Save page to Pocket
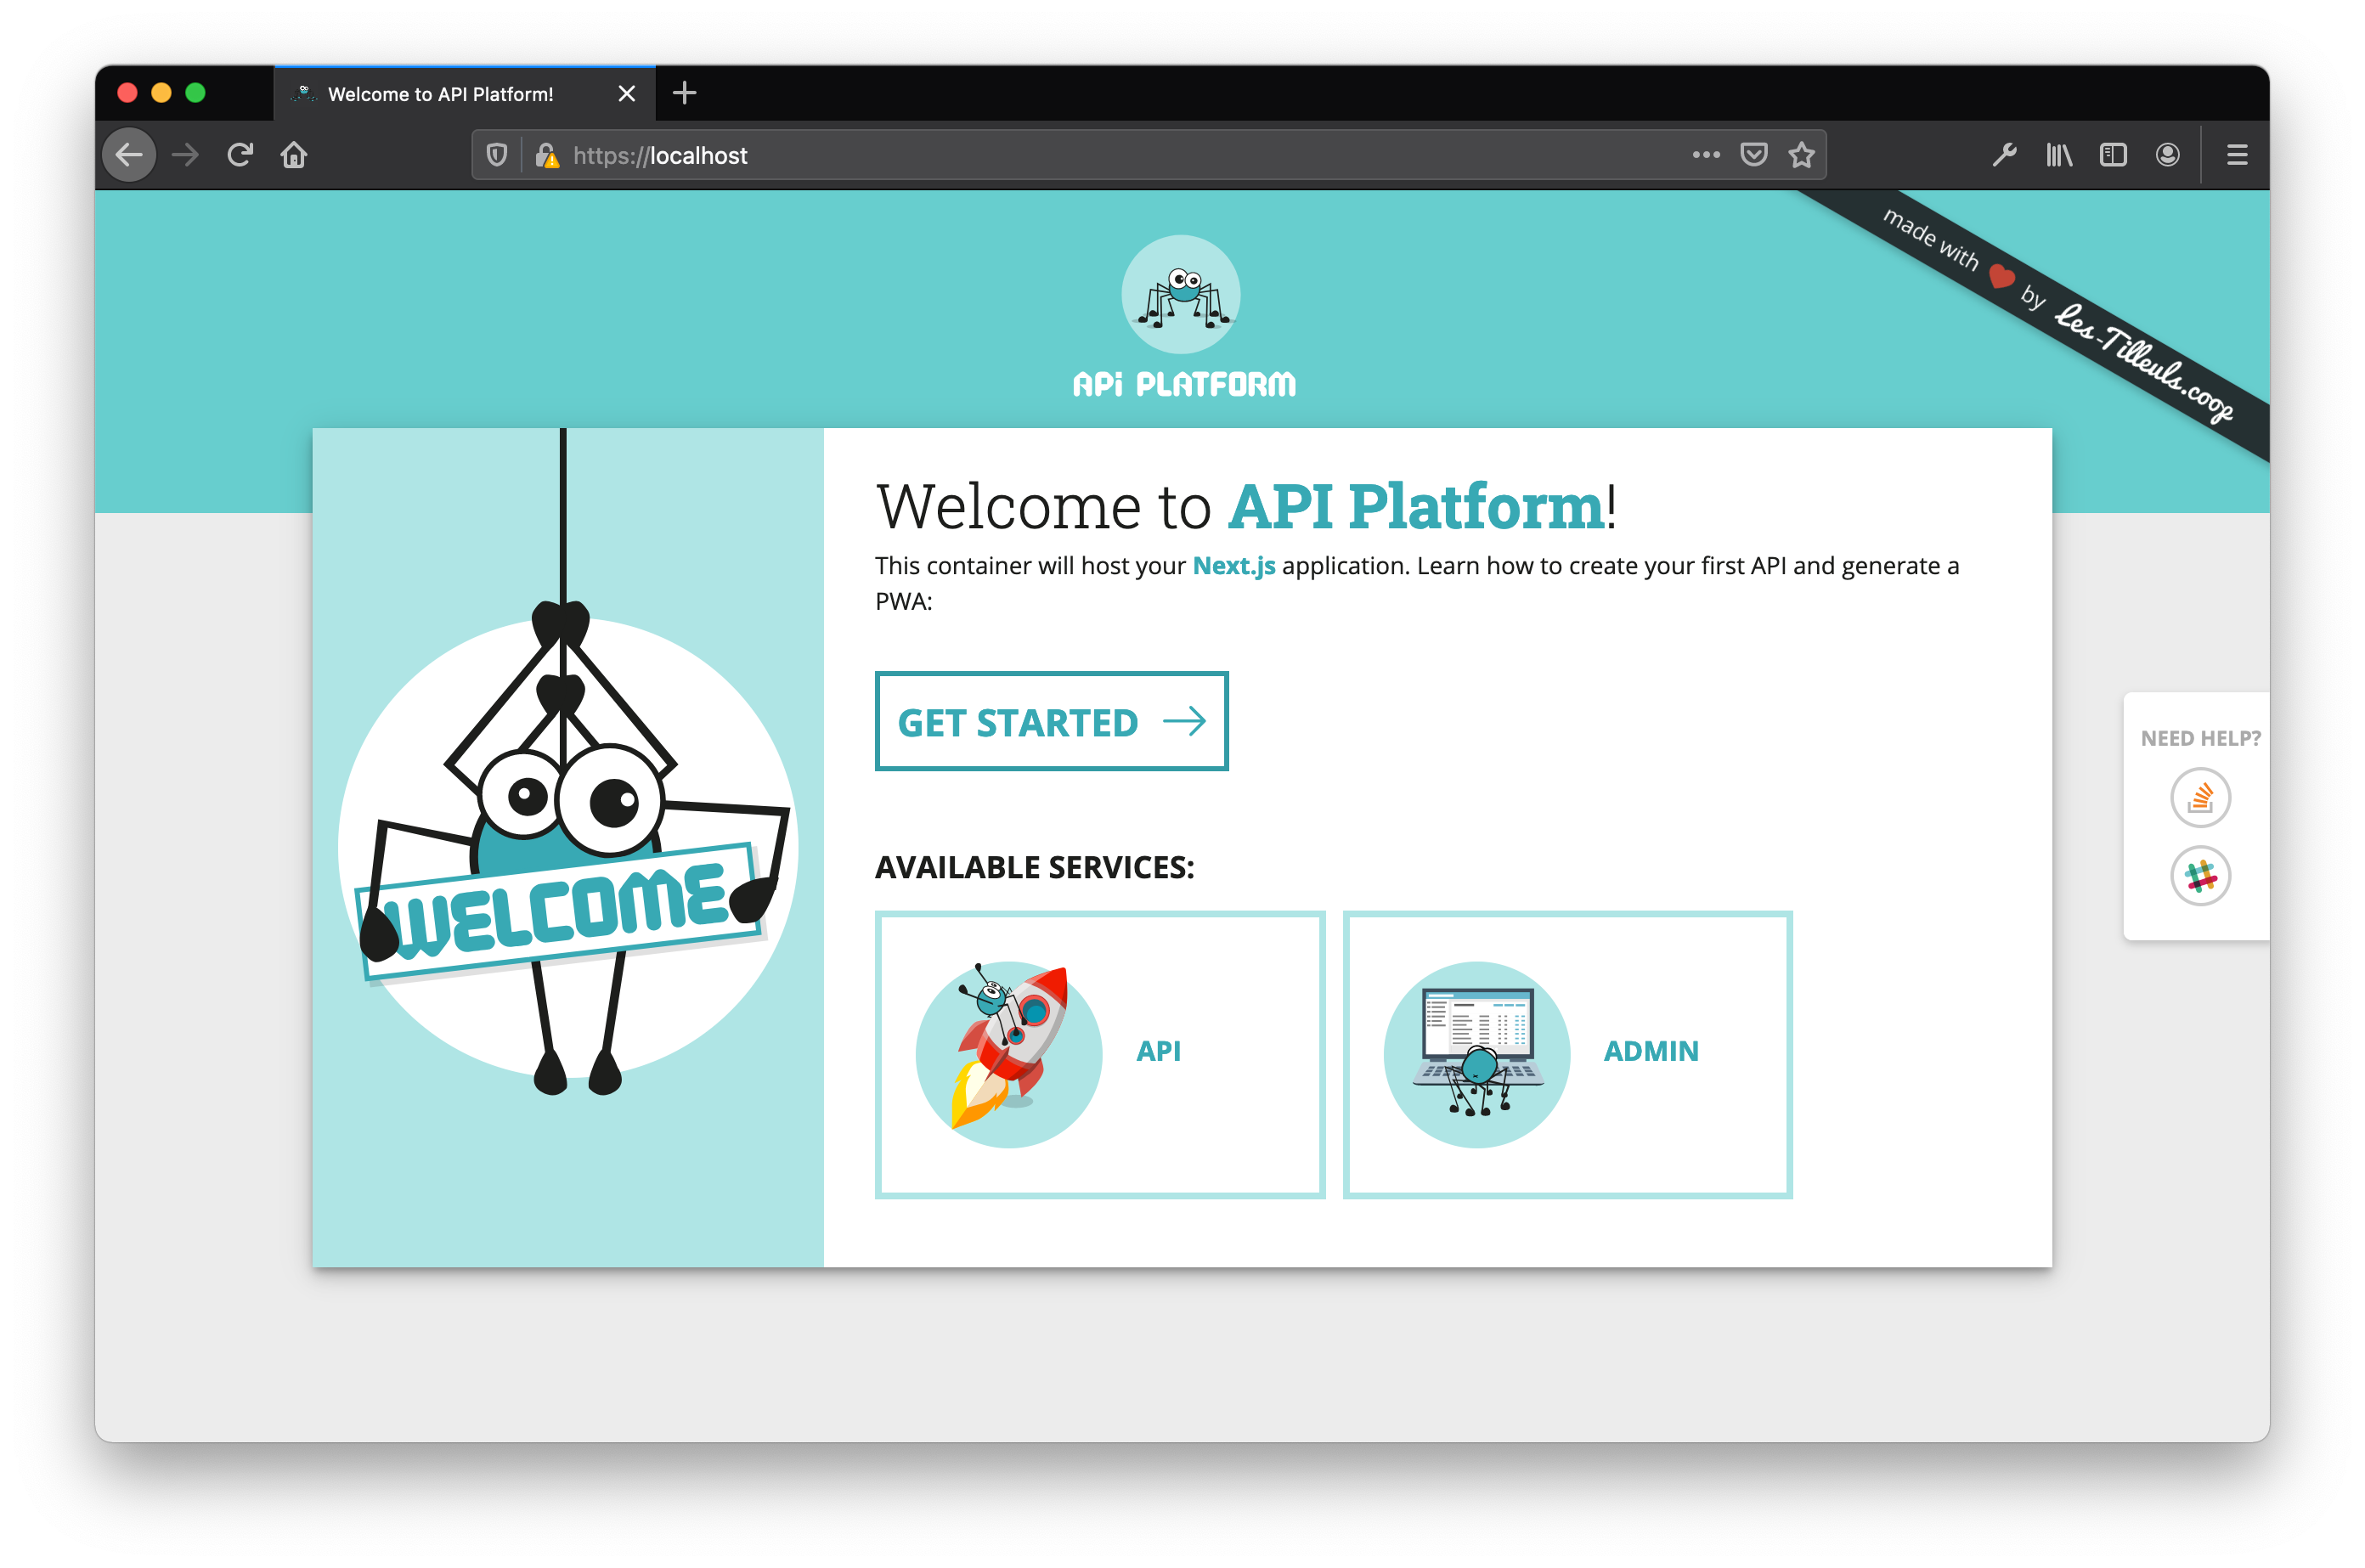 point(1753,155)
